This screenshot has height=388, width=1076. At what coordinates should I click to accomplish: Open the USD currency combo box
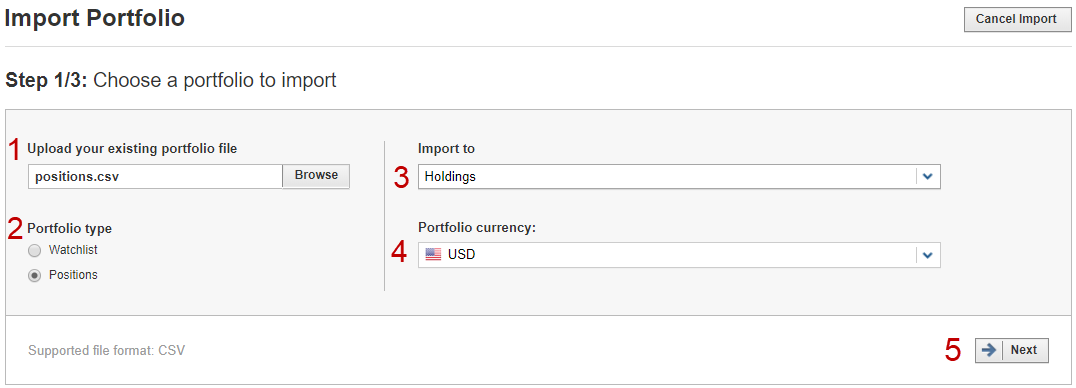(x=679, y=255)
